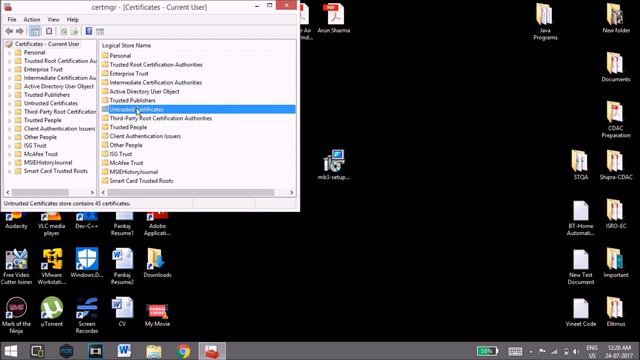Open File Explorer from the taskbar
Viewport: 640px width, 360px height.
[x=154, y=351]
